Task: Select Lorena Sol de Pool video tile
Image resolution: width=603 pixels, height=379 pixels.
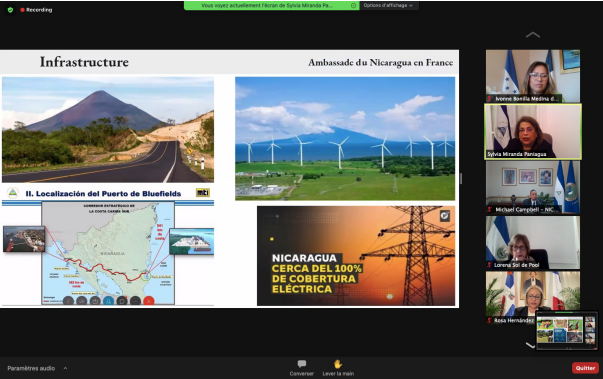Action: point(533,242)
